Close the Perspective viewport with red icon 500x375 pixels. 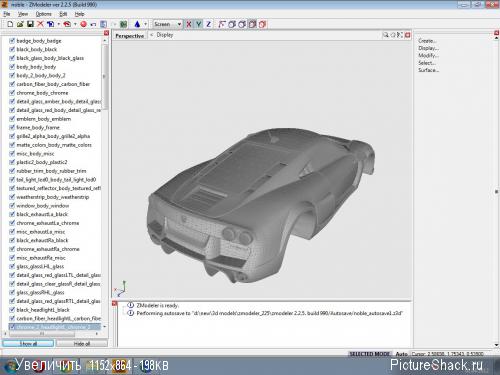[407, 35]
